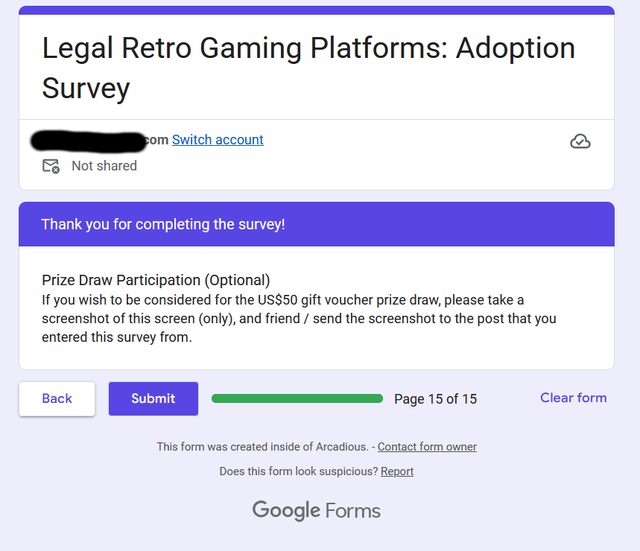
Task: Report this form as suspicious
Action: tap(397, 471)
